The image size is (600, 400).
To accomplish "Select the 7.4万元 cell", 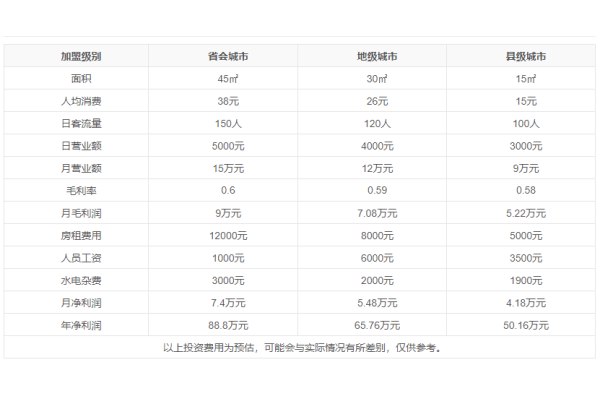I will [223, 302].
